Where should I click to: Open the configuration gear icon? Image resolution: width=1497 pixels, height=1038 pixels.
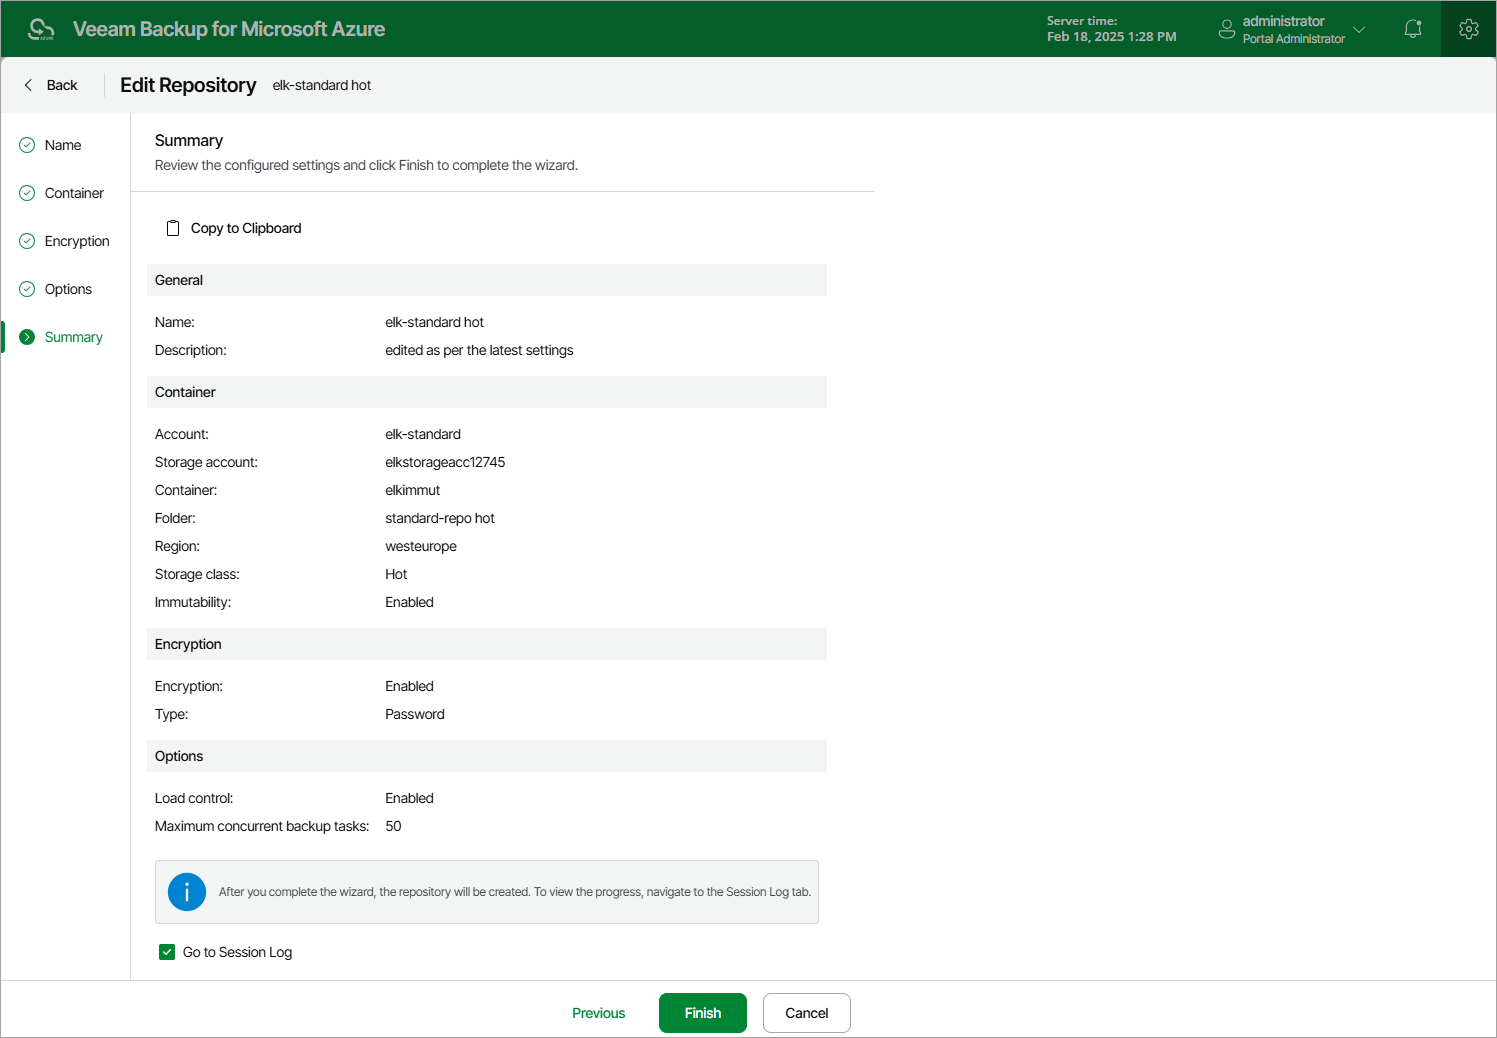click(1469, 29)
